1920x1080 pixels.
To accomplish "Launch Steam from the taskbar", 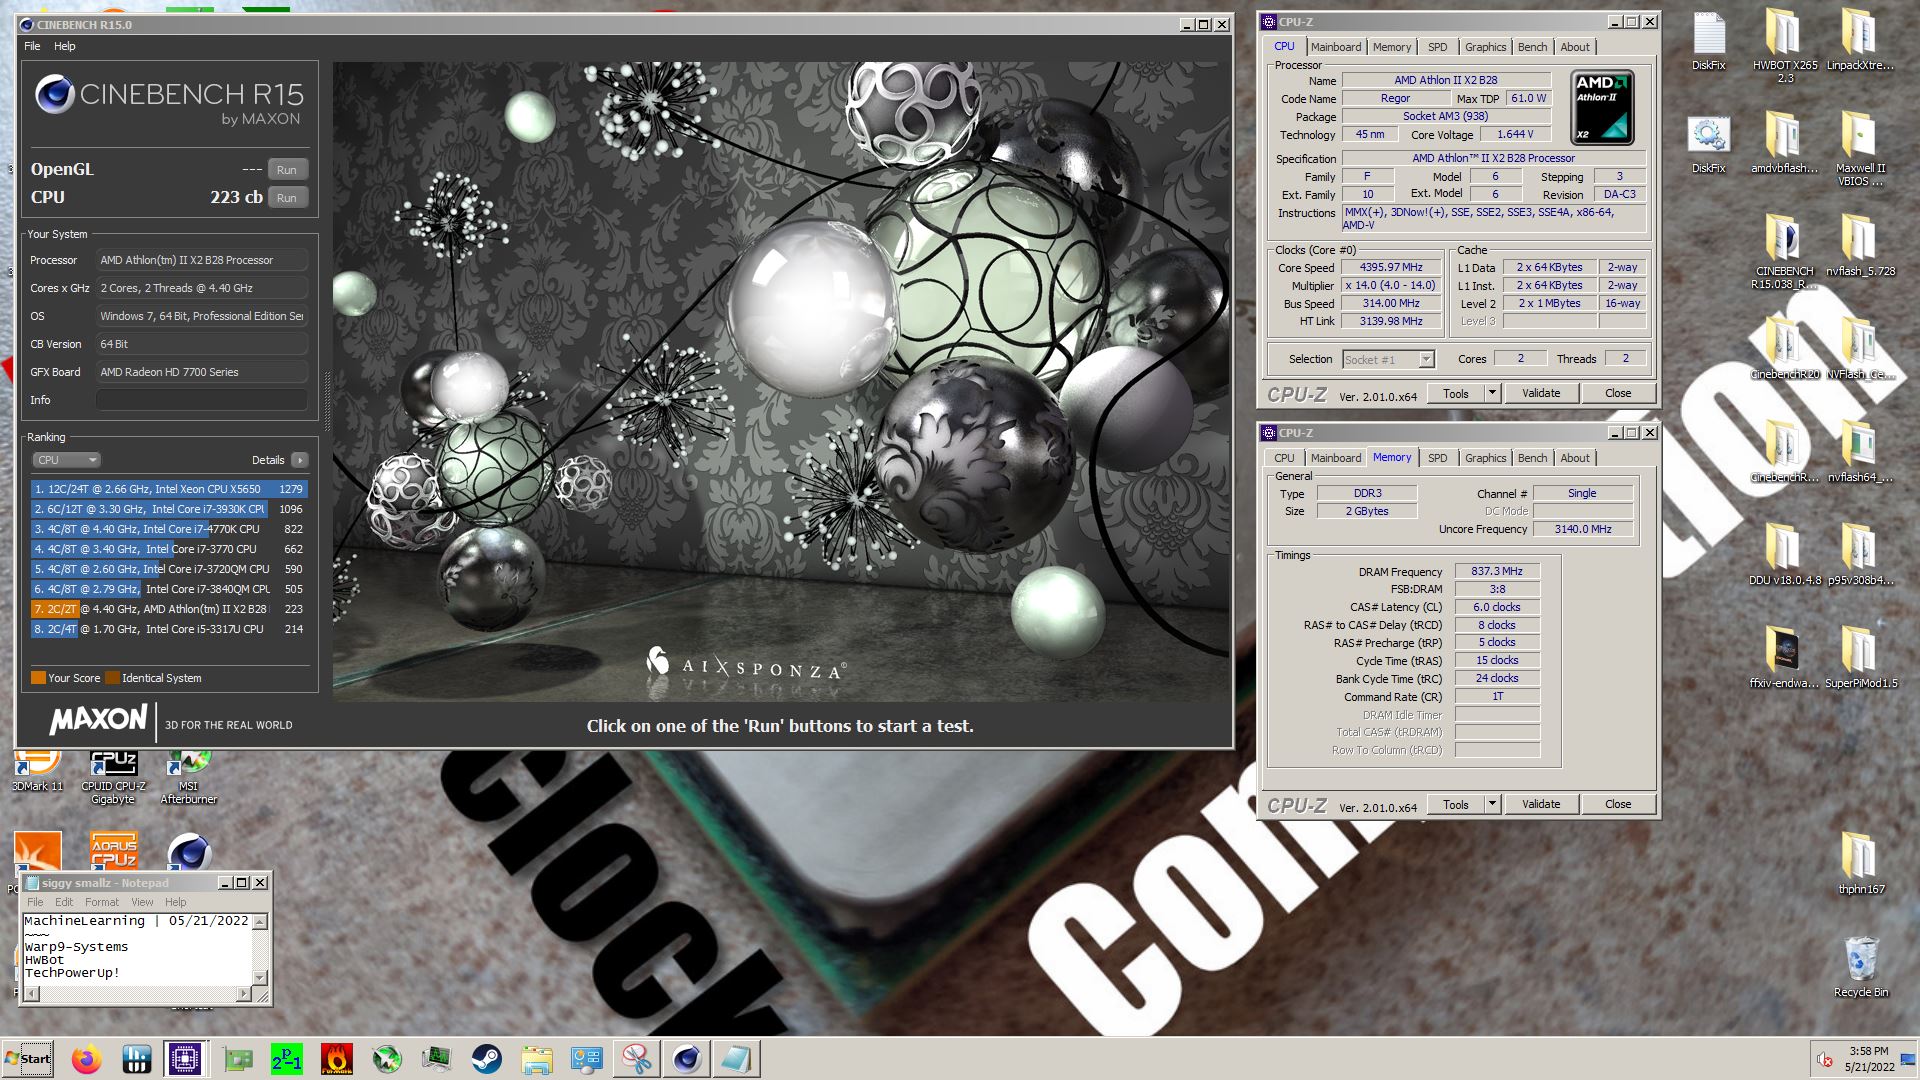I will (x=487, y=1059).
